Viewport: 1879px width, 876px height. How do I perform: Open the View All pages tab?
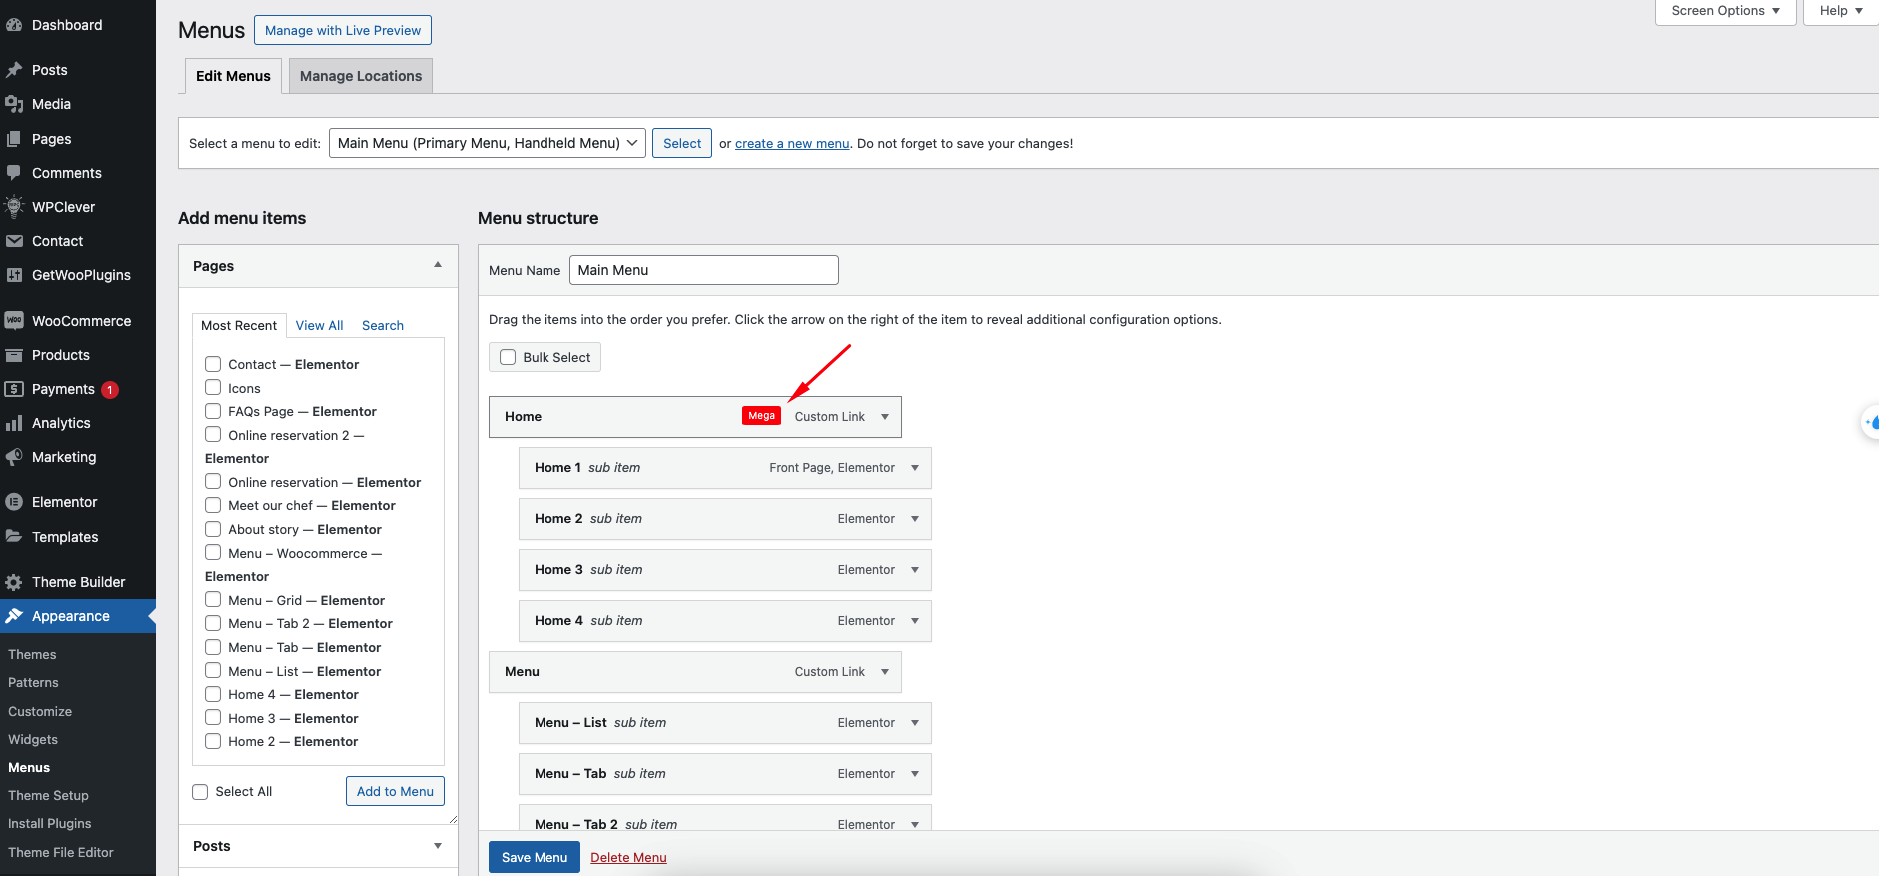319,326
